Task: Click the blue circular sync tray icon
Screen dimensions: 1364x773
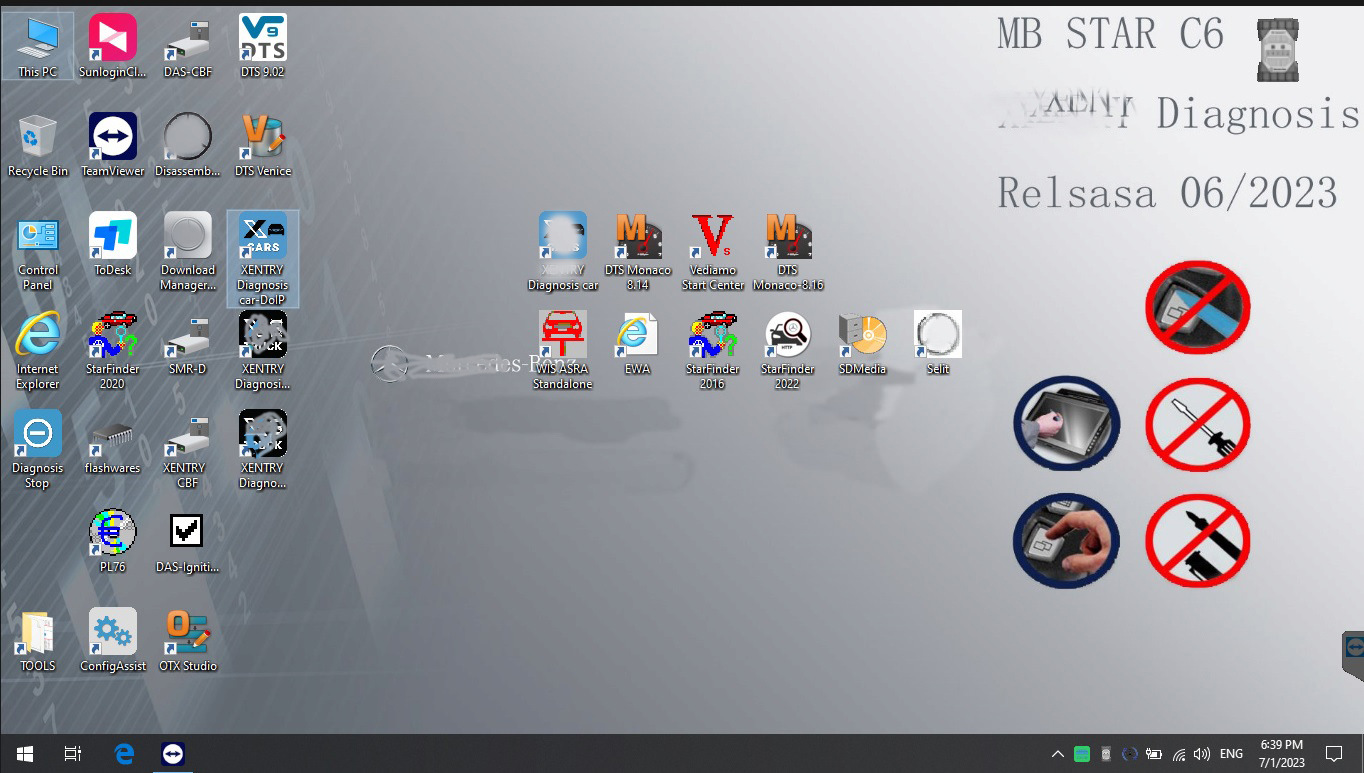Action: tap(1130, 754)
